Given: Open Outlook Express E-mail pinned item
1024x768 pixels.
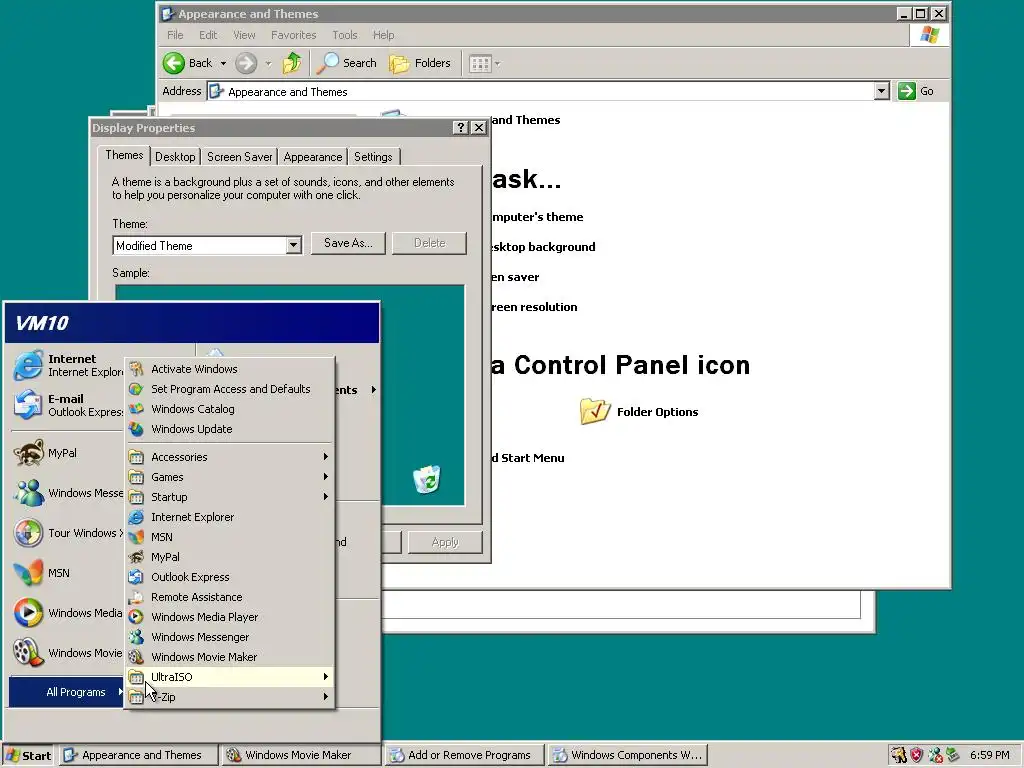Looking at the screenshot, I should 68,405.
